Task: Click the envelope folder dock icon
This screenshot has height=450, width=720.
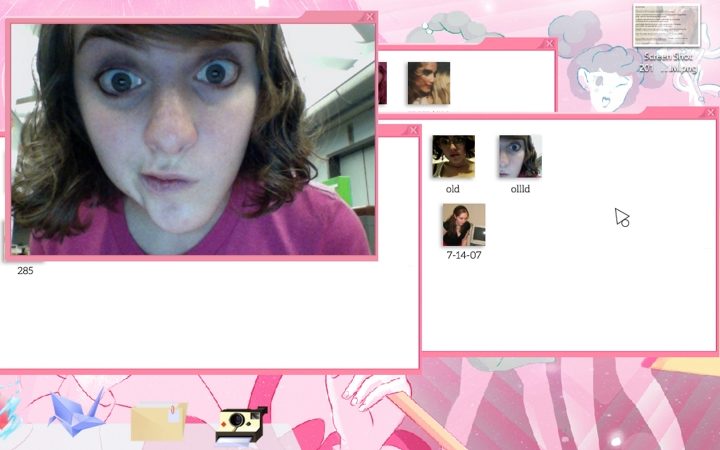Action: click(158, 420)
